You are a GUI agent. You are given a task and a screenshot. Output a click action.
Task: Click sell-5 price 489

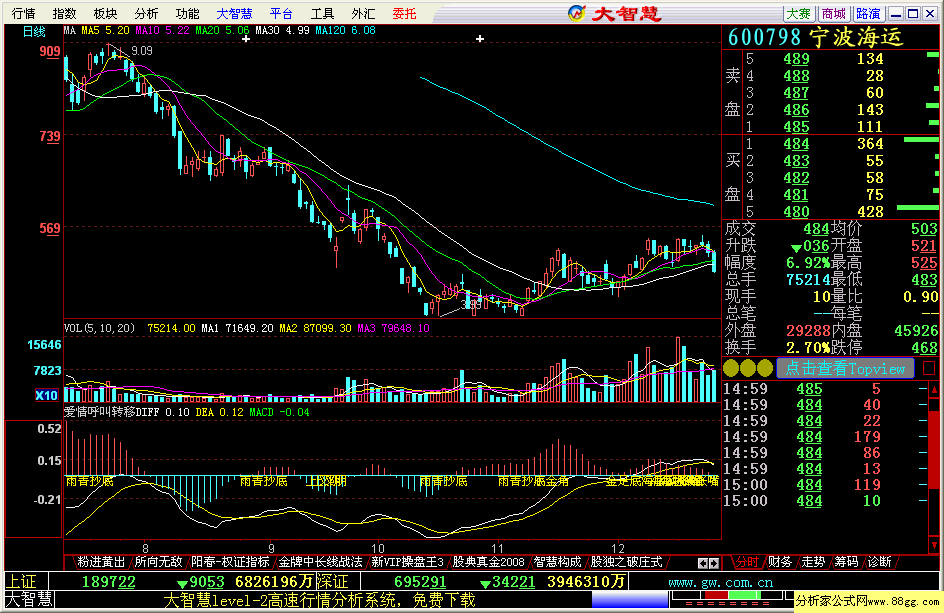click(796, 59)
